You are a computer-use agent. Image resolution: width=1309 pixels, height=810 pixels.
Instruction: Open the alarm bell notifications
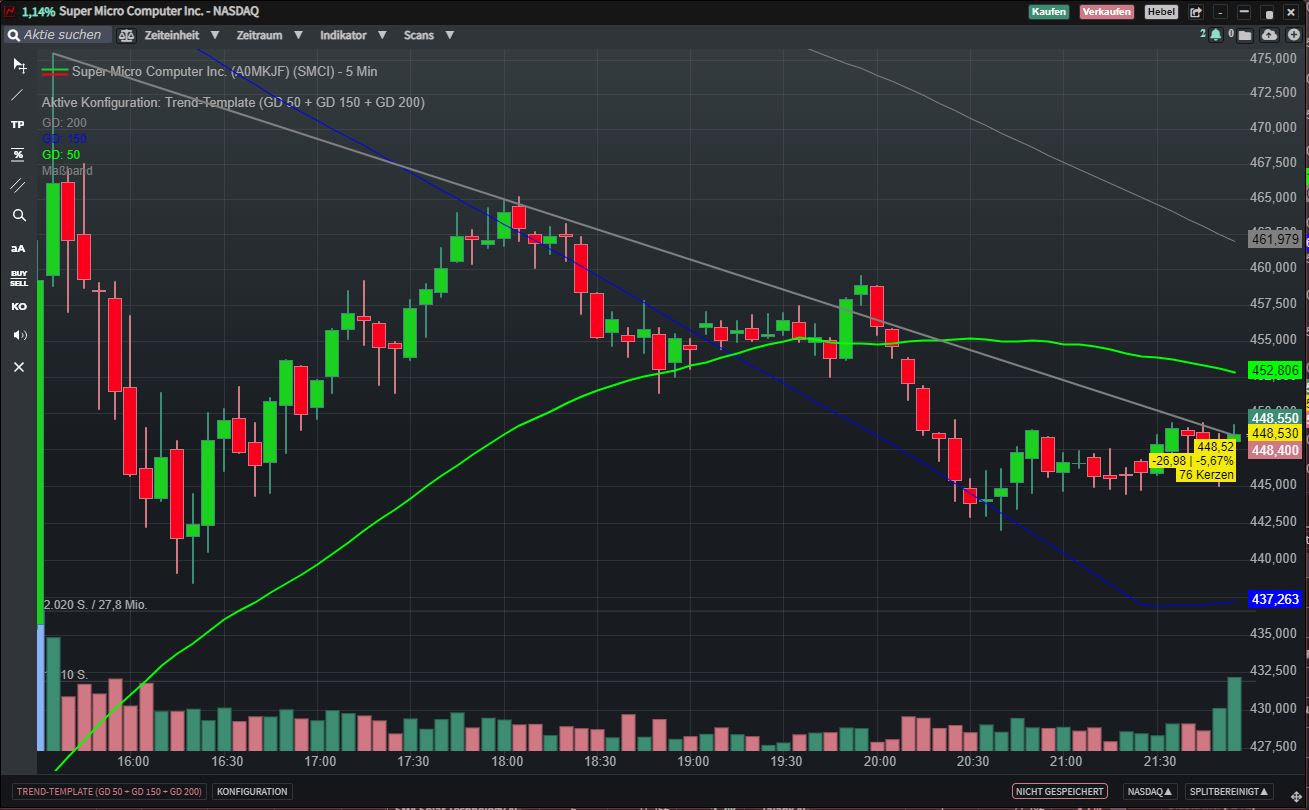click(1215, 34)
